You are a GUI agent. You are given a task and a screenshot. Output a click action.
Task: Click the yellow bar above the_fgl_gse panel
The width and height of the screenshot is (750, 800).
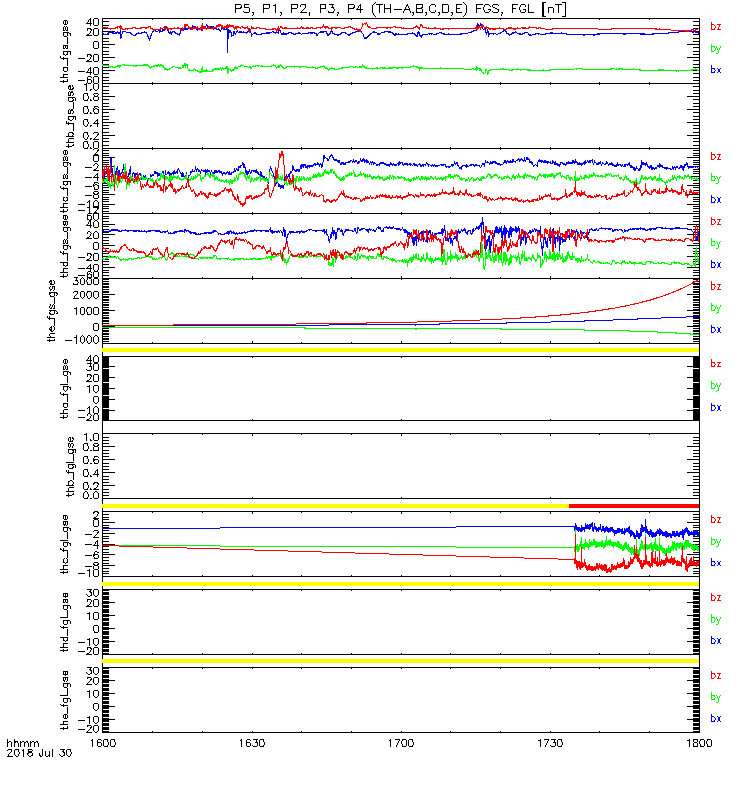pos(401,661)
